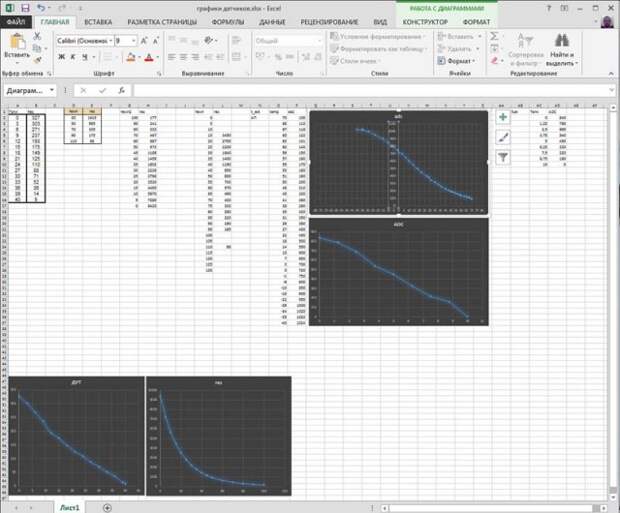Open the ФАЙЛ tab
Image resolution: width=620 pixels, height=513 pixels.
tap(16, 22)
